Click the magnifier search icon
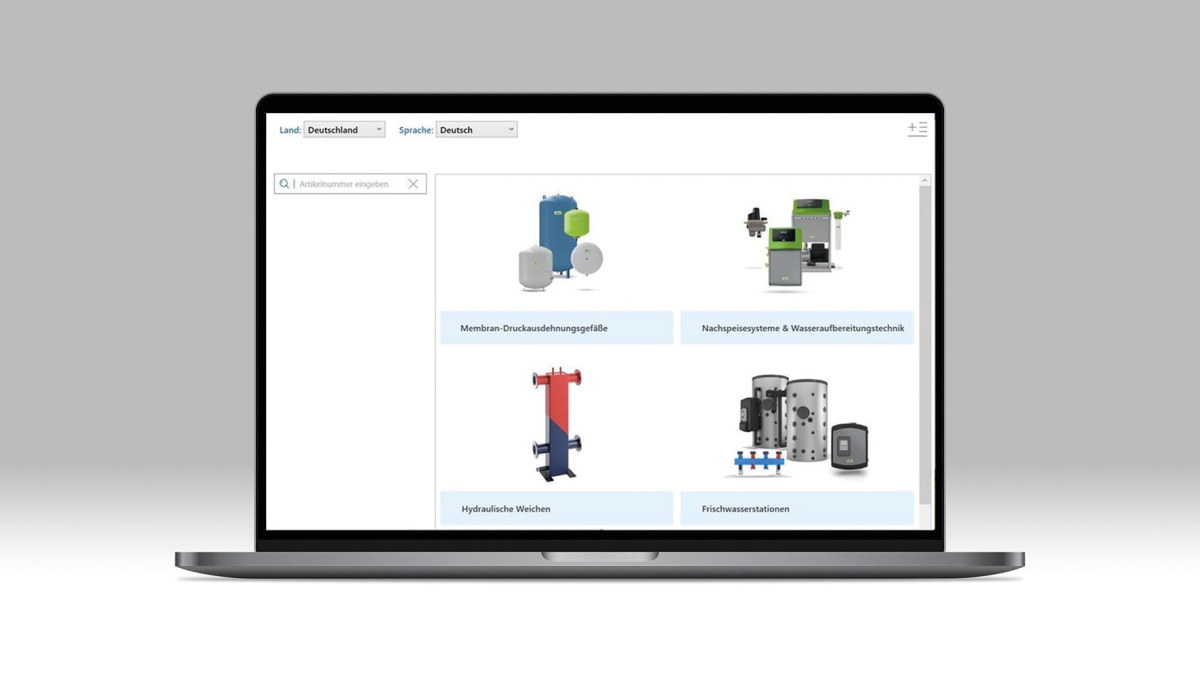Screen dimensions: 1200x675 (x=284, y=184)
